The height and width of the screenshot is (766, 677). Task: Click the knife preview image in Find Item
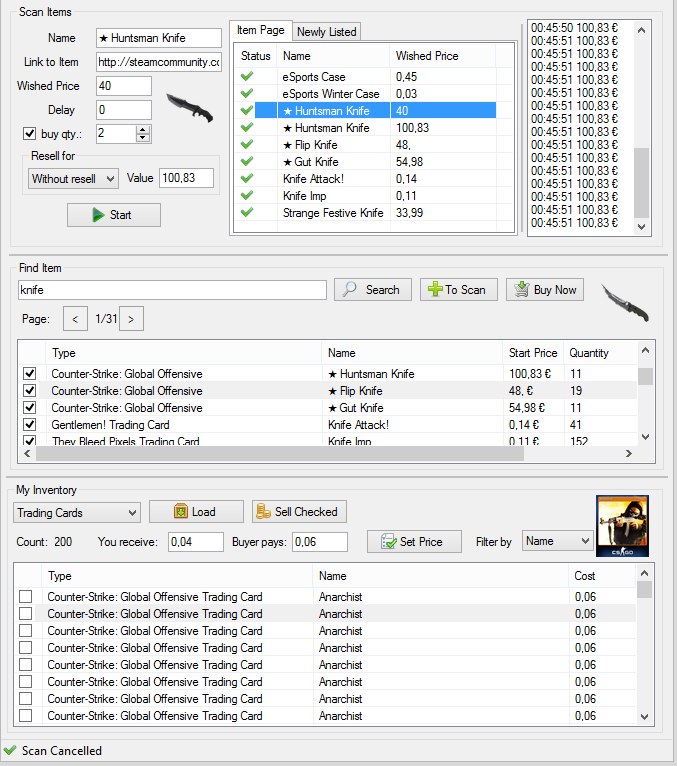point(625,303)
